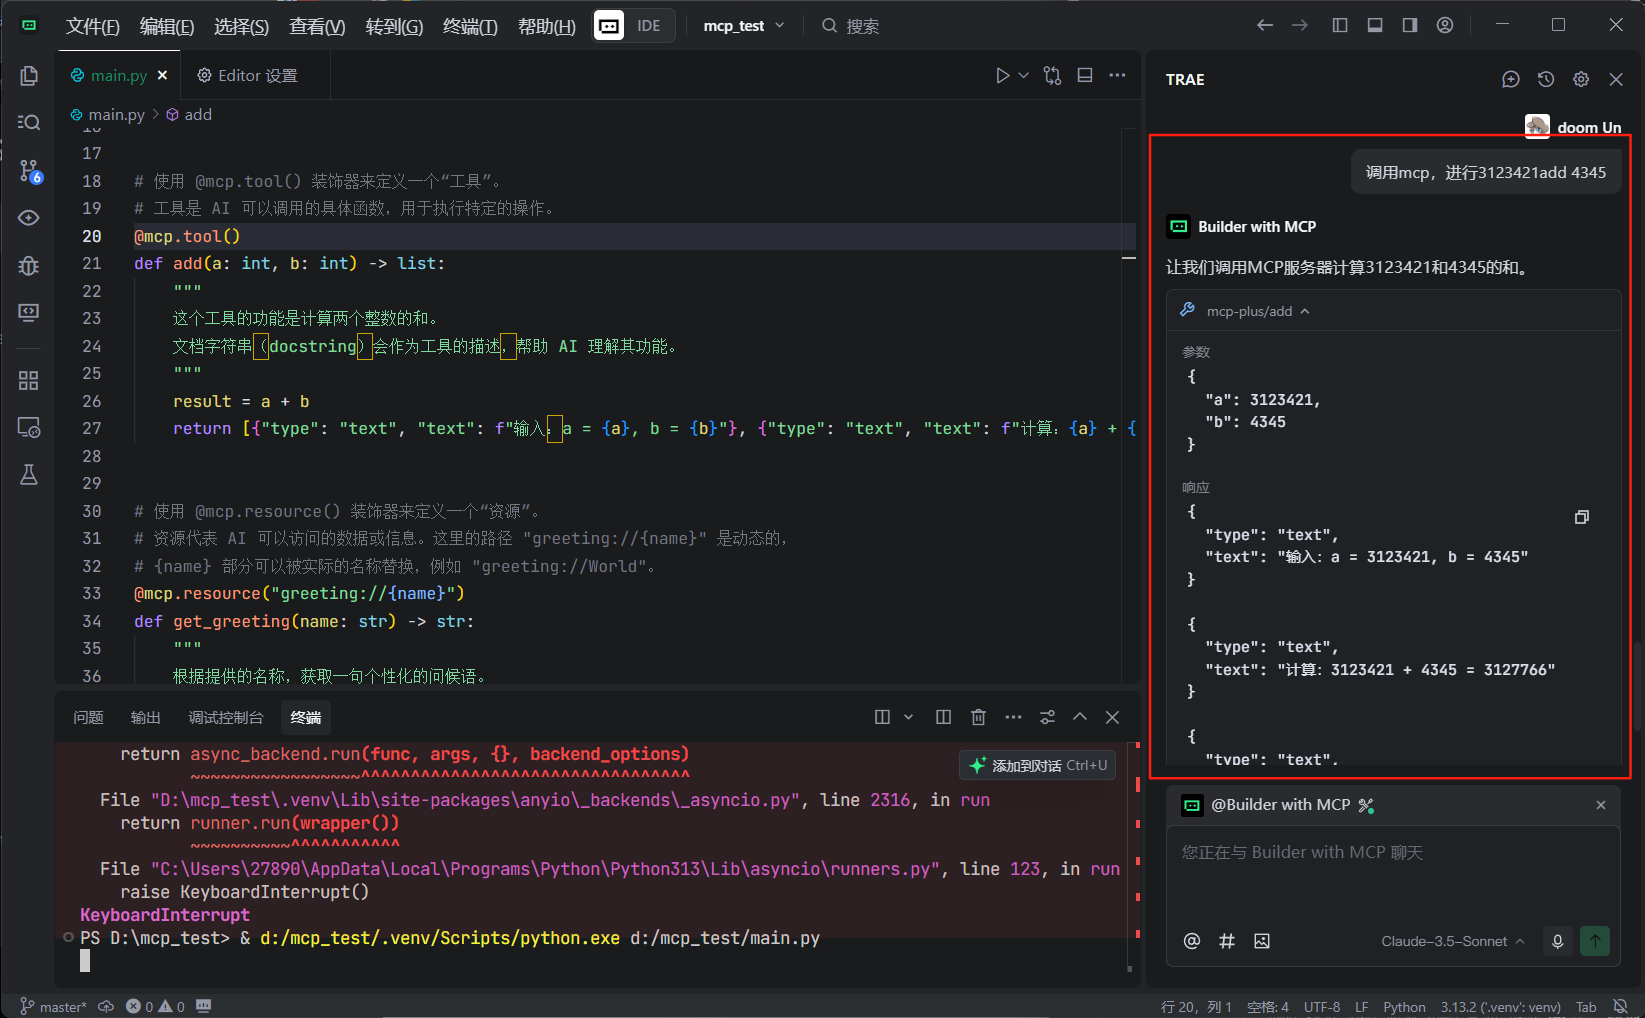Start a new chat in TRAE panel
The width and height of the screenshot is (1645, 1018).
tap(1510, 79)
